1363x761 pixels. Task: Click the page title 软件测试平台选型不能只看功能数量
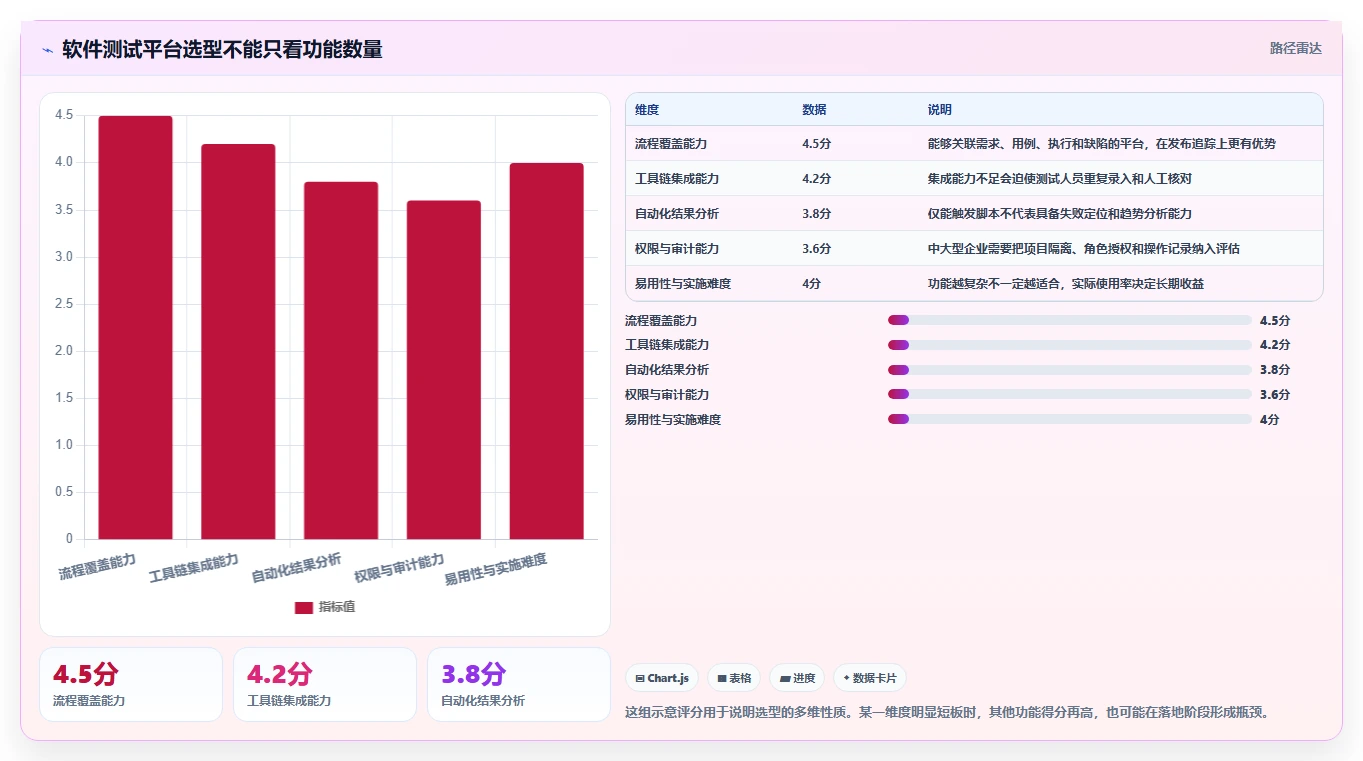coord(222,49)
